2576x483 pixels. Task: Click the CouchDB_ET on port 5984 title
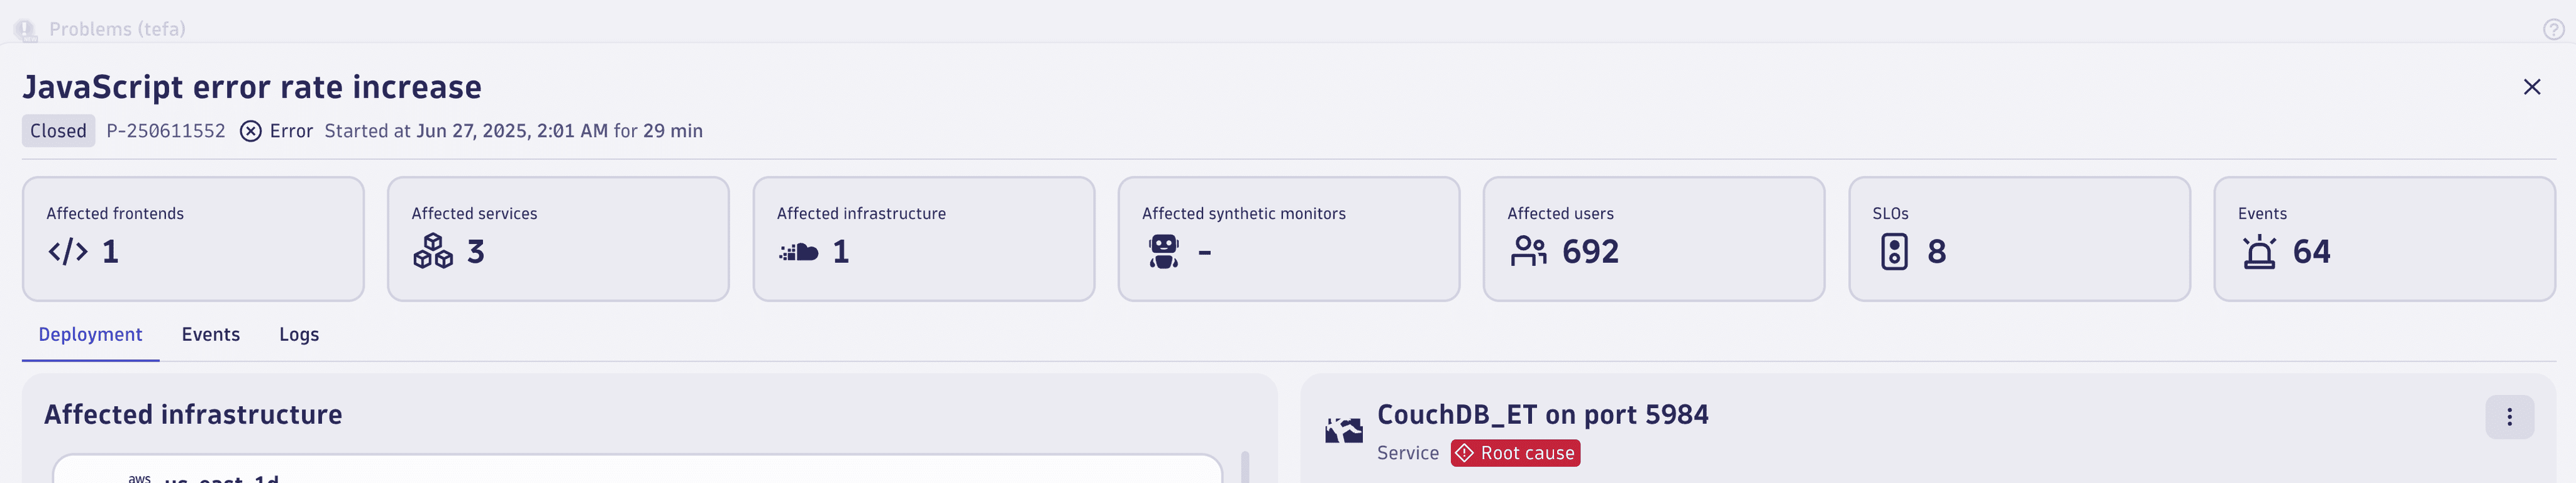tap(1542, 414)
